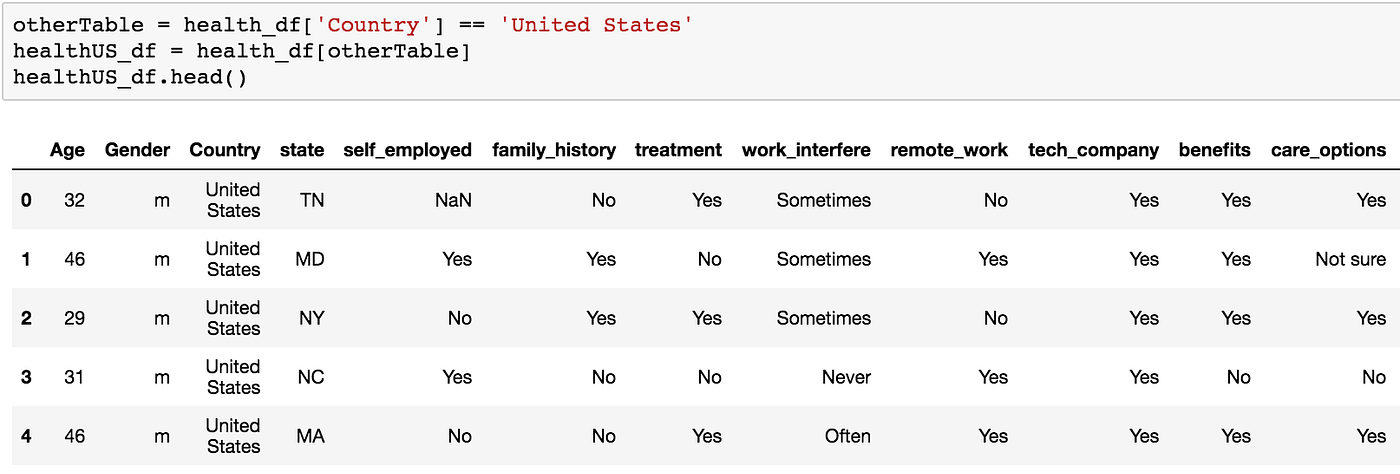Click the benefits column header

pyautogui.click(x=1214, y=150)
